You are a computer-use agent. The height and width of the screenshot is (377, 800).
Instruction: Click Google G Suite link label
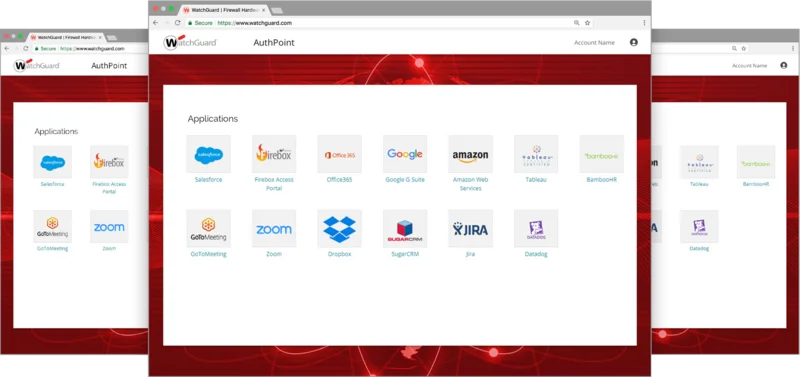click(x=405, y=180)
